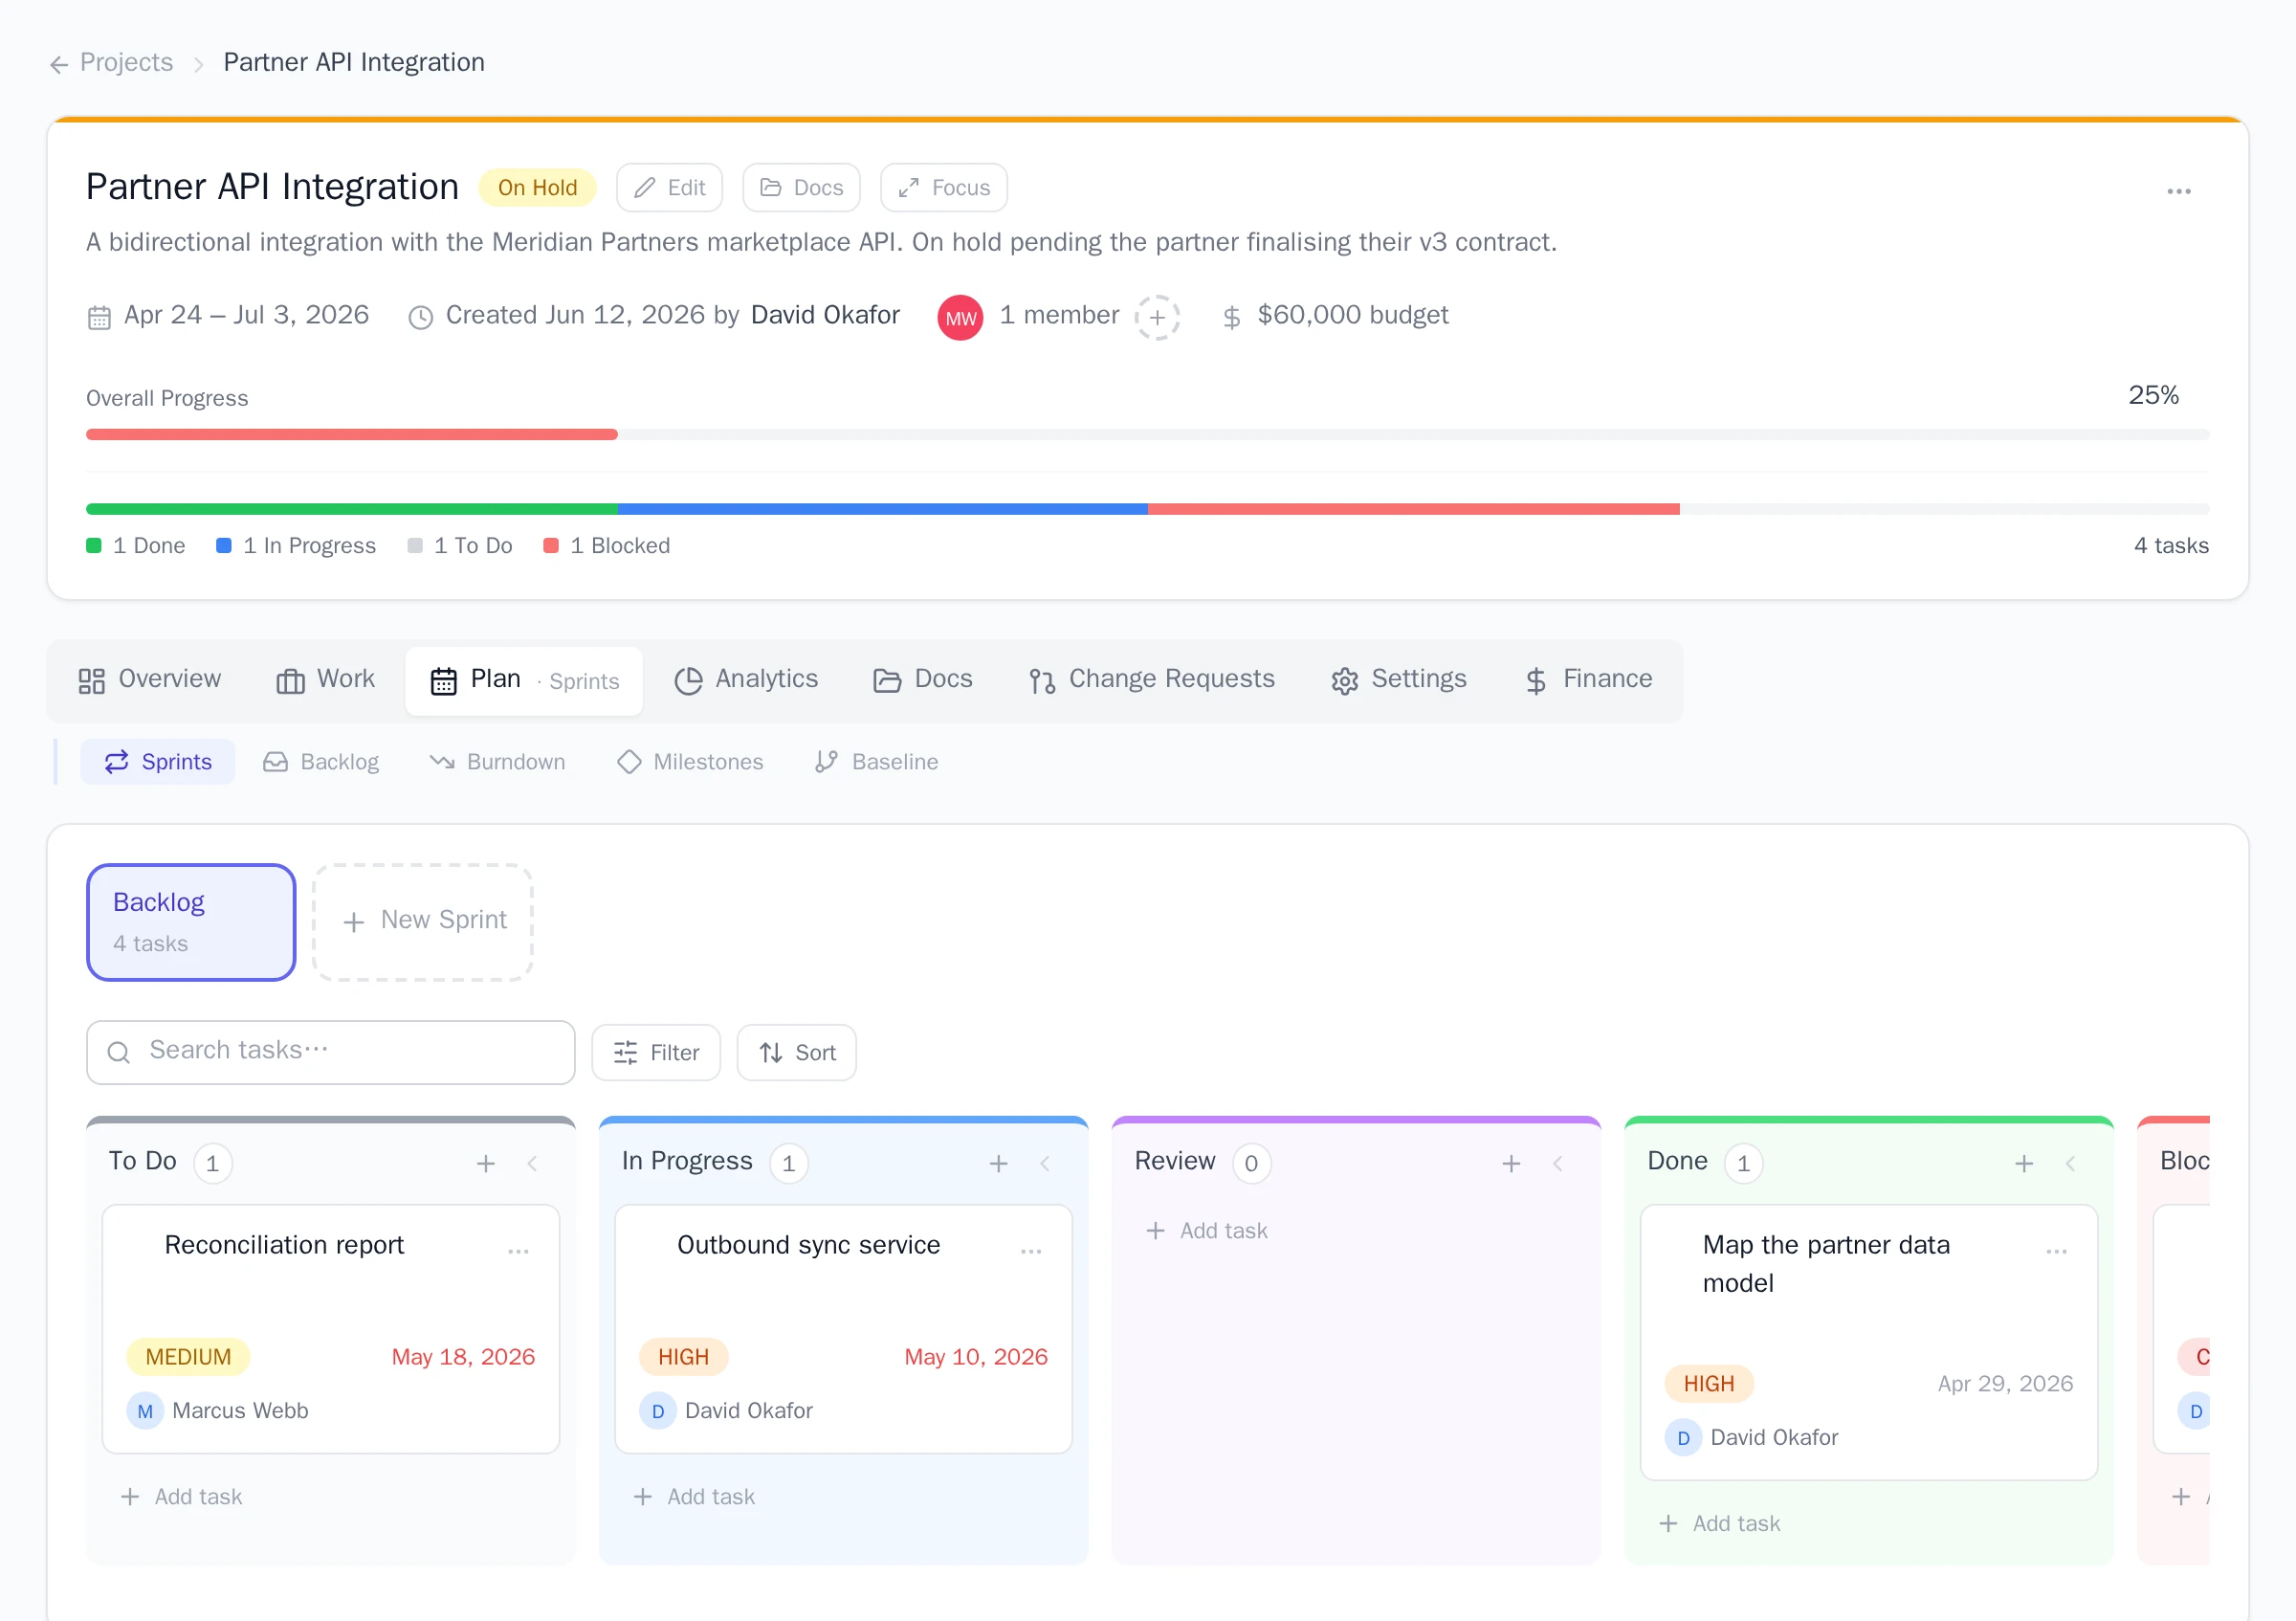Image resolution: width=2296 pixels, height=1621 pixels.
Task: Click the On Hold status badge
Action: pos(537,188)
